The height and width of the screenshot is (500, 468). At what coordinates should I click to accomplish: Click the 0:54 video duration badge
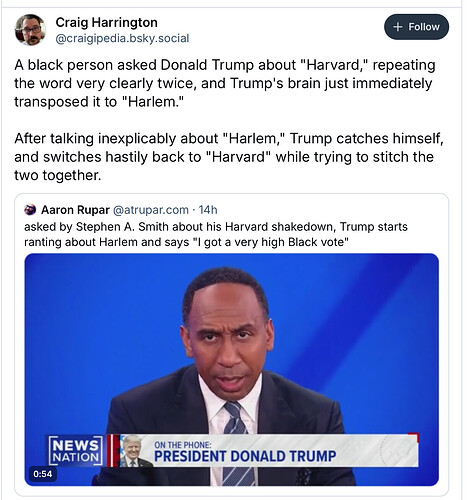[x=43, y=474]
